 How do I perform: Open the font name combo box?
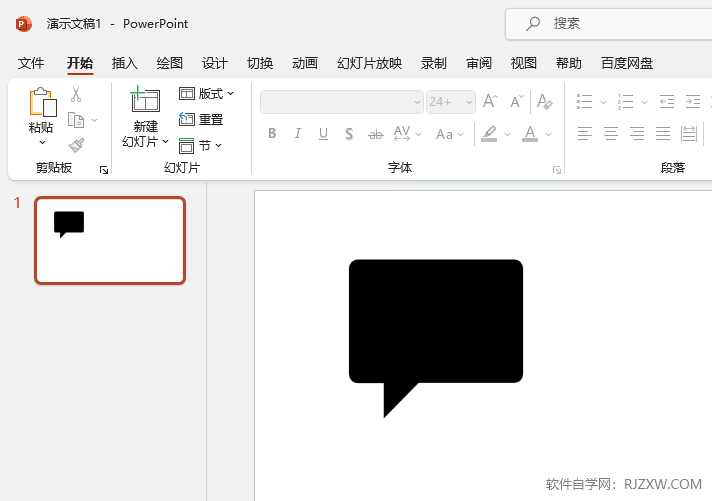[342, 102]
